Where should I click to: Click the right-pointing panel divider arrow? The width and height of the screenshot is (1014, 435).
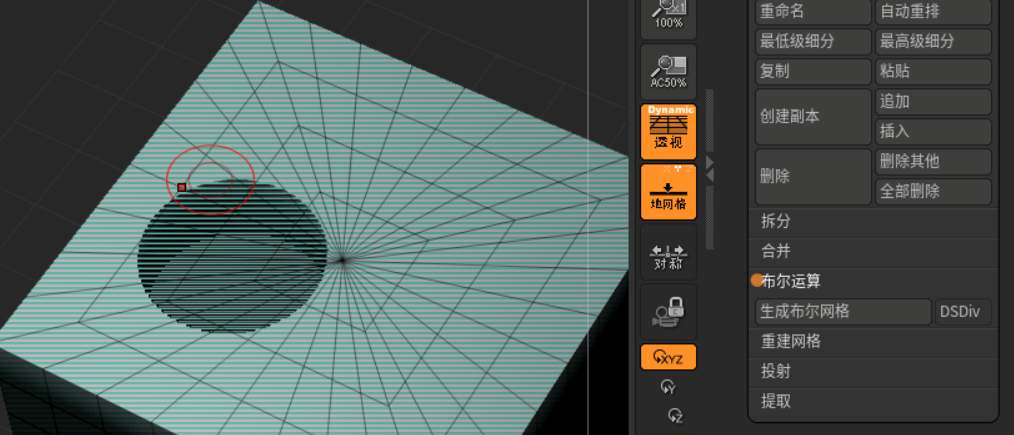(x=709, y=162)
